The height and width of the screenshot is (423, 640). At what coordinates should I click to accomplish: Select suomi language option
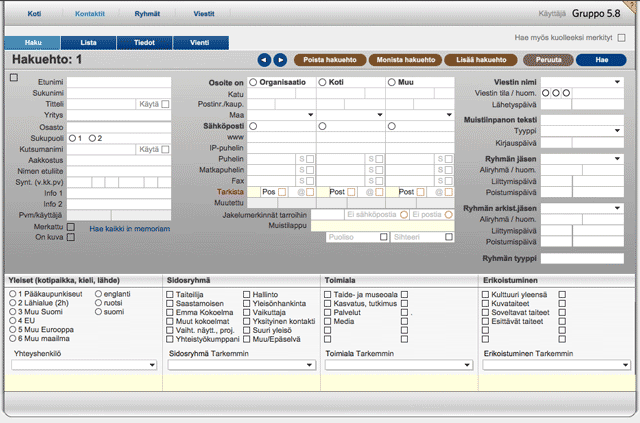point(98,312)
